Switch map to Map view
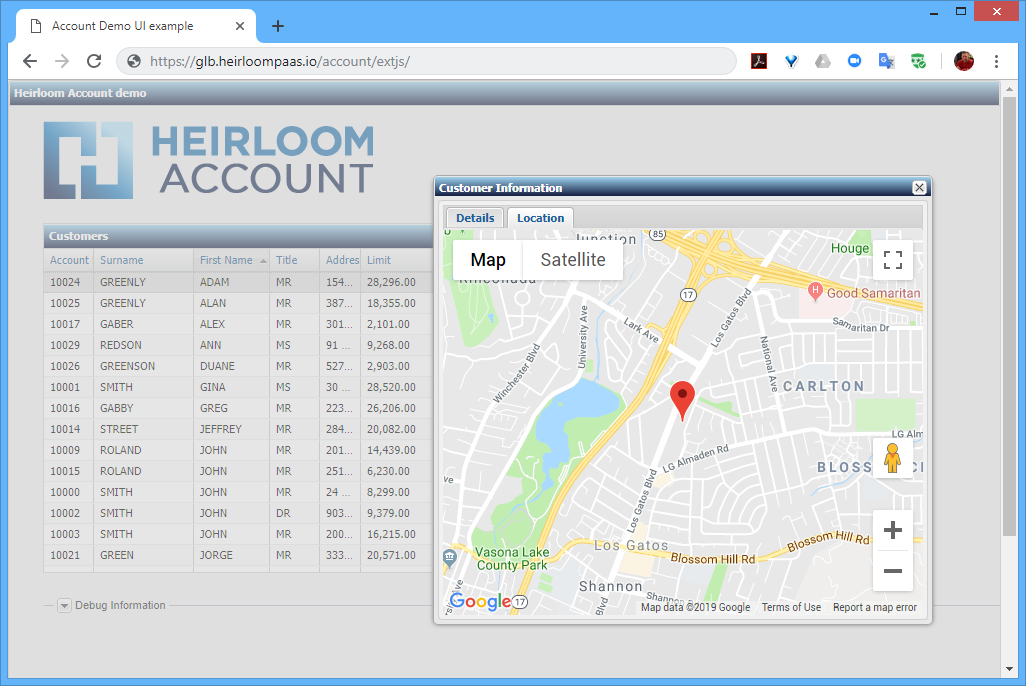The height and width of the screenshot is (686, 1026). 488,260
